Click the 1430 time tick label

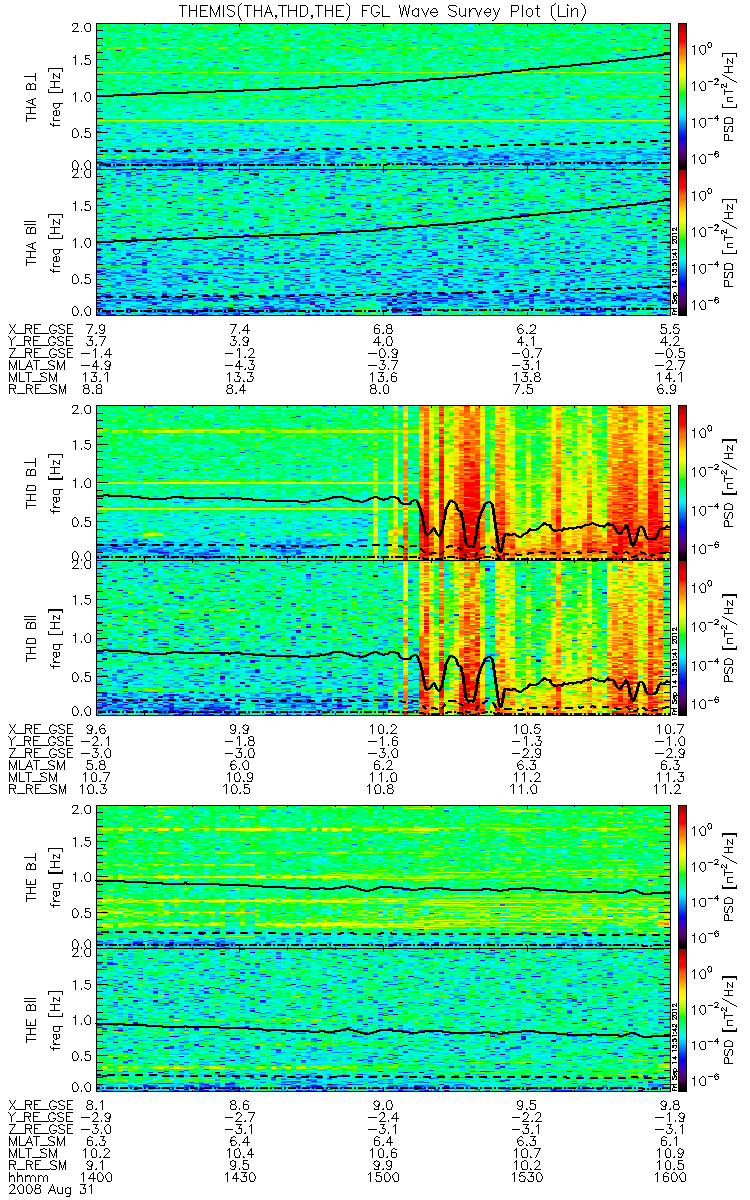coord(241,1178)
